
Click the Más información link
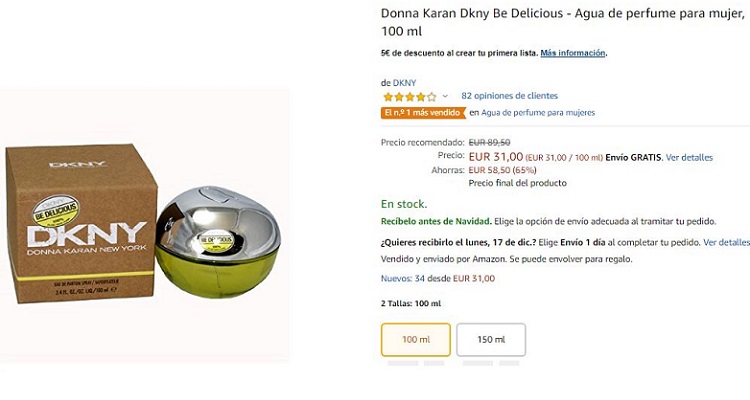tap(573, 53)
